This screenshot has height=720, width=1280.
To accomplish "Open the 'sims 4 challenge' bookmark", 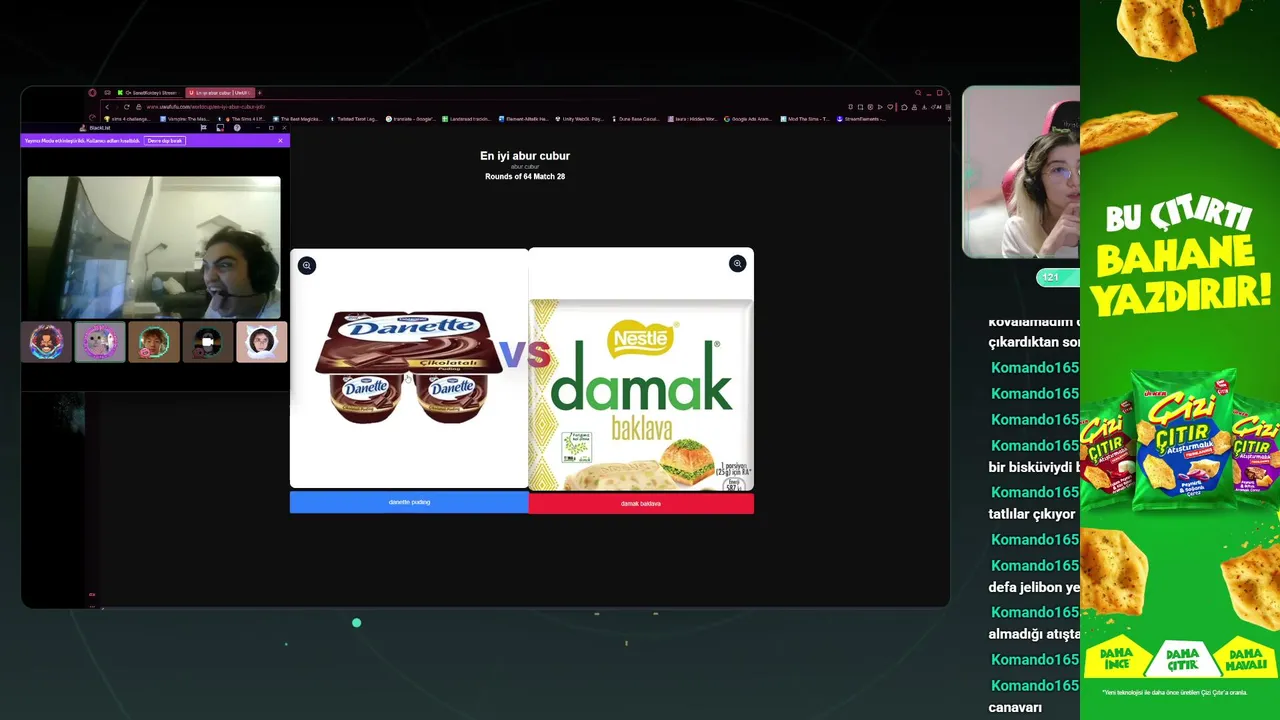I will tap(127, 119).
